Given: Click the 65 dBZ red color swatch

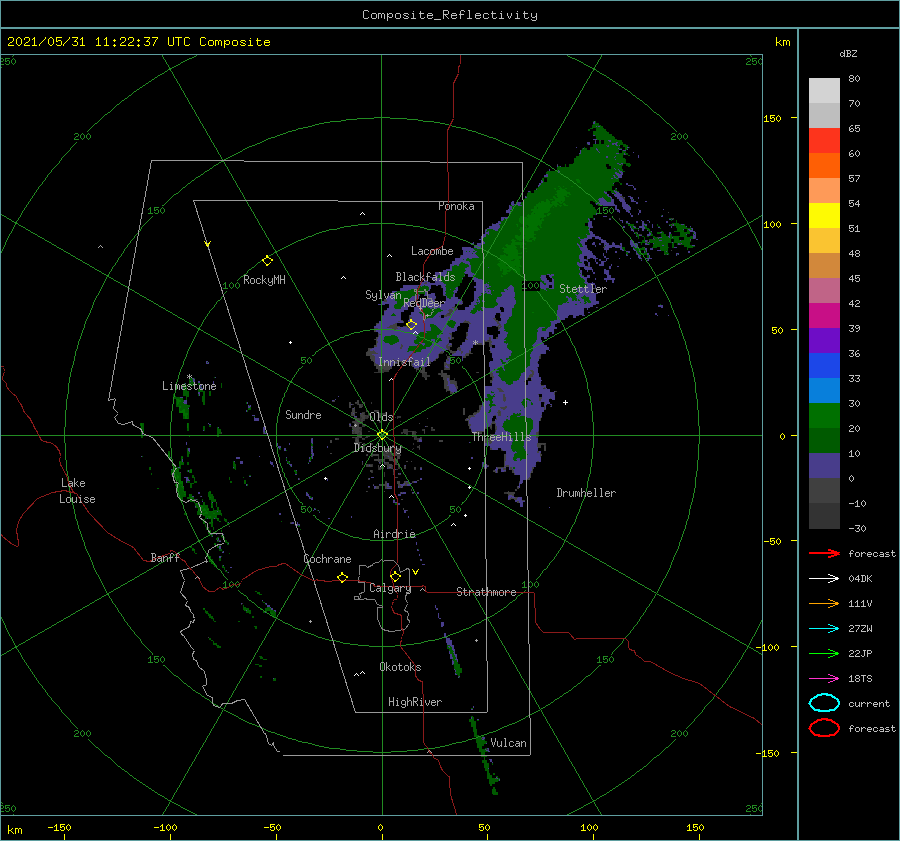Looking at the screenshot, I should pos(824,140).
